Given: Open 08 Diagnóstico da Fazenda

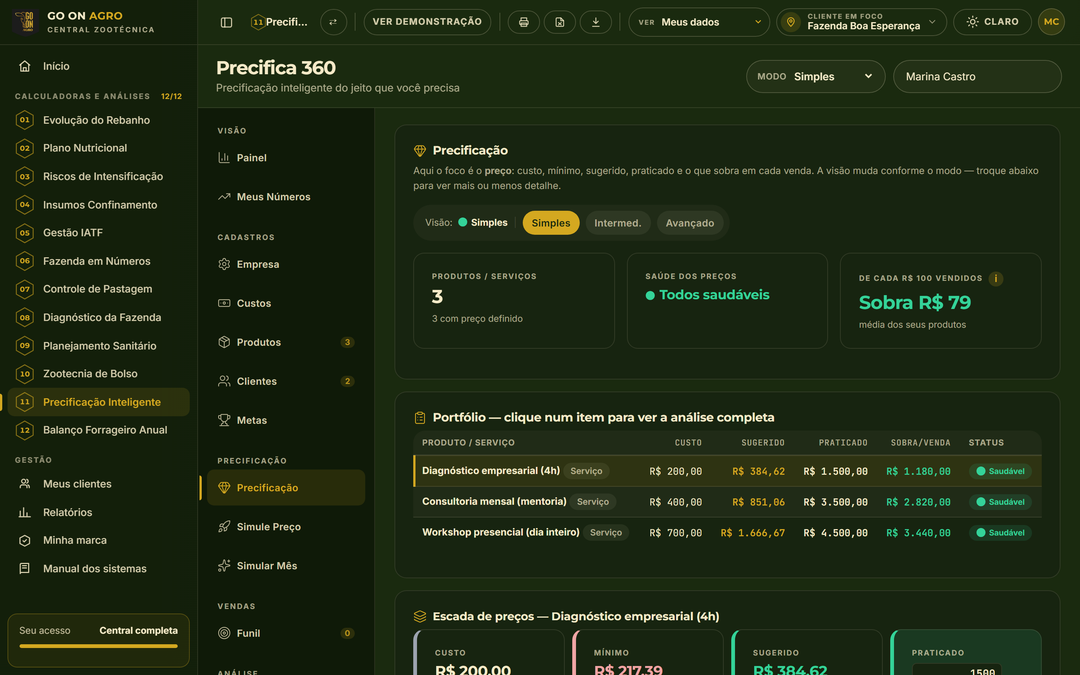Looking at the screenshot, I should [x=98, y=318].
